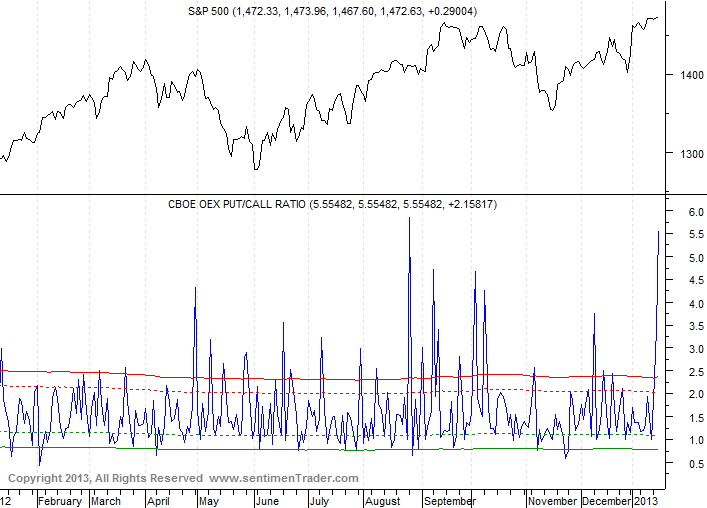Click the December month label
Screen dimensions: 707x508
click(x=606, y=501)
